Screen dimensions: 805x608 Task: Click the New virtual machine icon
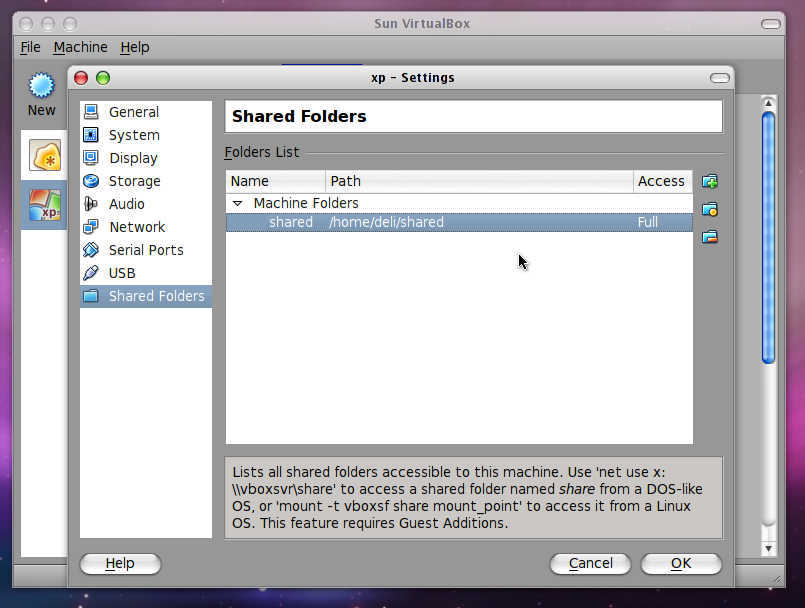41,92
